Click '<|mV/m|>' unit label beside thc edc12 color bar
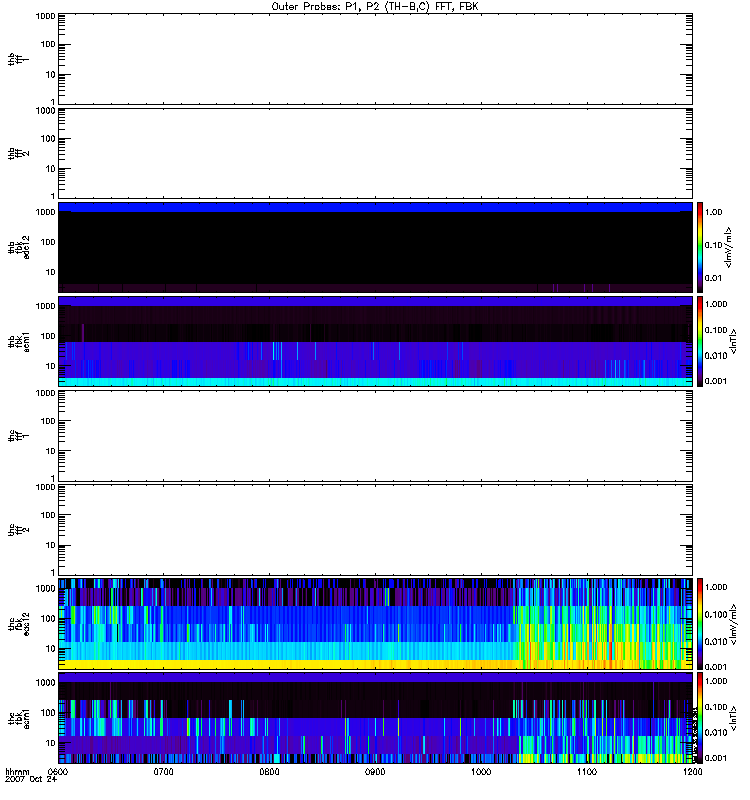 [733, 624]
